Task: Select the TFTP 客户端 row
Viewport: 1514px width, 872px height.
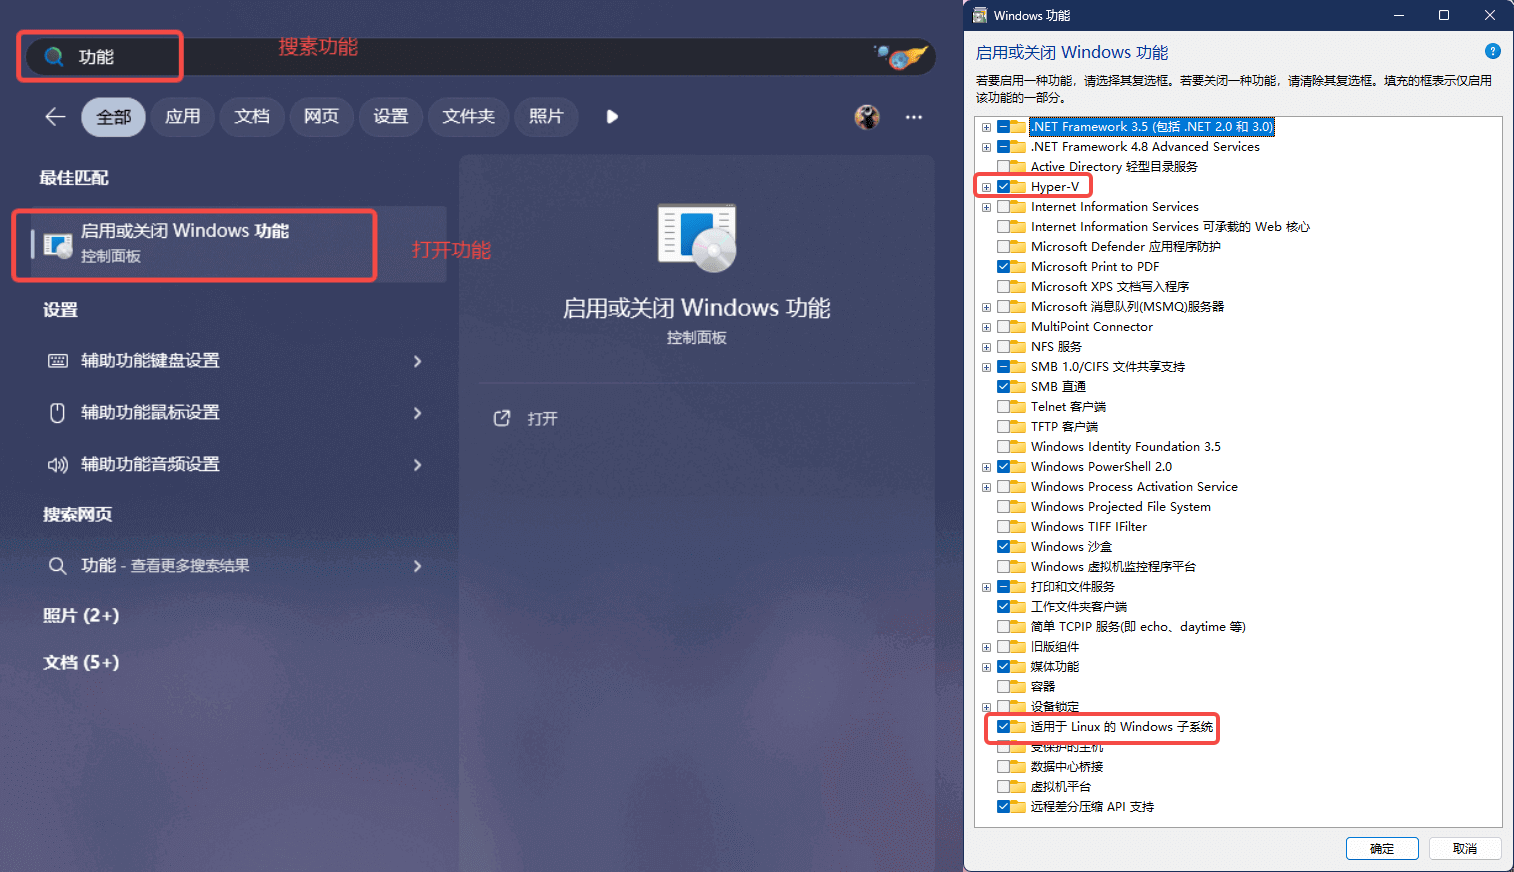Action: [x=1064, y=427]
